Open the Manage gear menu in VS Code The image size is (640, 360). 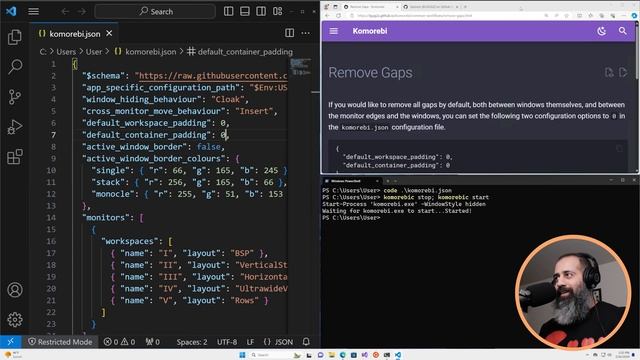(15, 320)
